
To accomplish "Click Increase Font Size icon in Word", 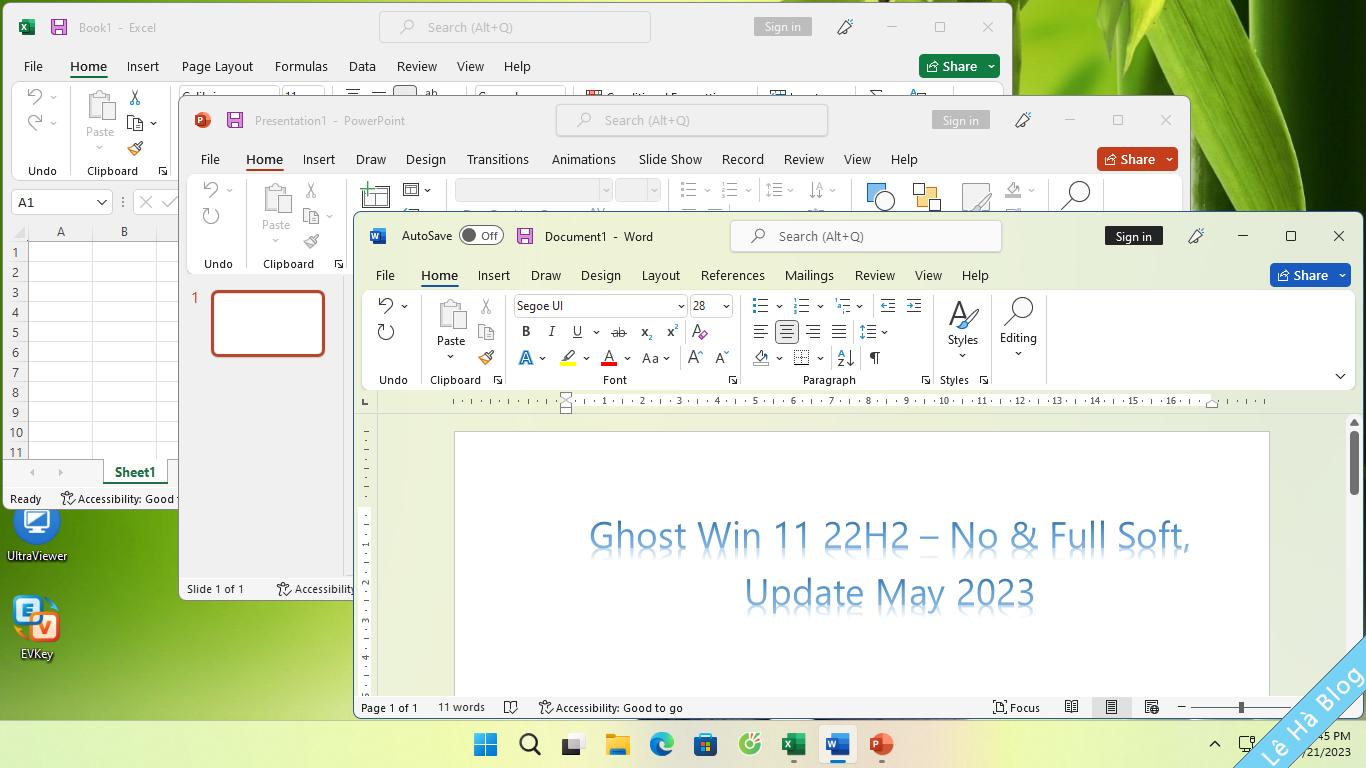I will click(695, 358).
